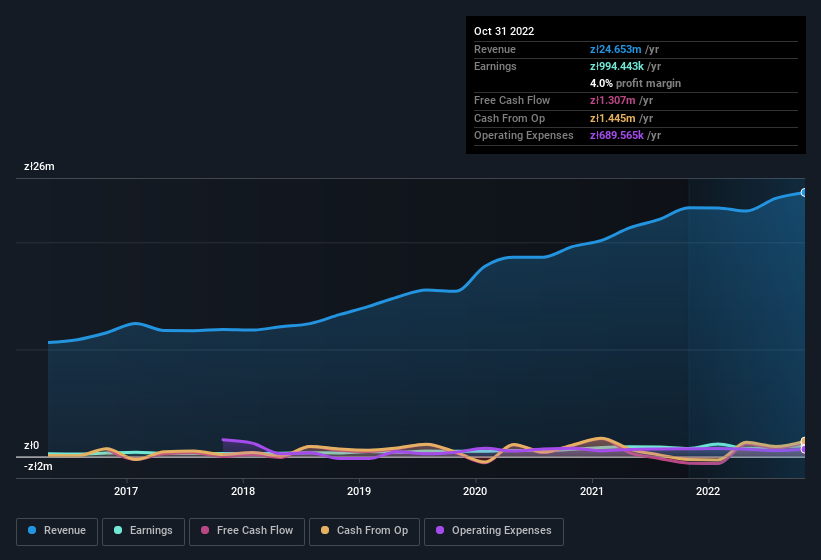The height and width of the screenshot is (560, 821).
Task: Click the orange Cash From Op end marker
Action: (x=804, y=441)
